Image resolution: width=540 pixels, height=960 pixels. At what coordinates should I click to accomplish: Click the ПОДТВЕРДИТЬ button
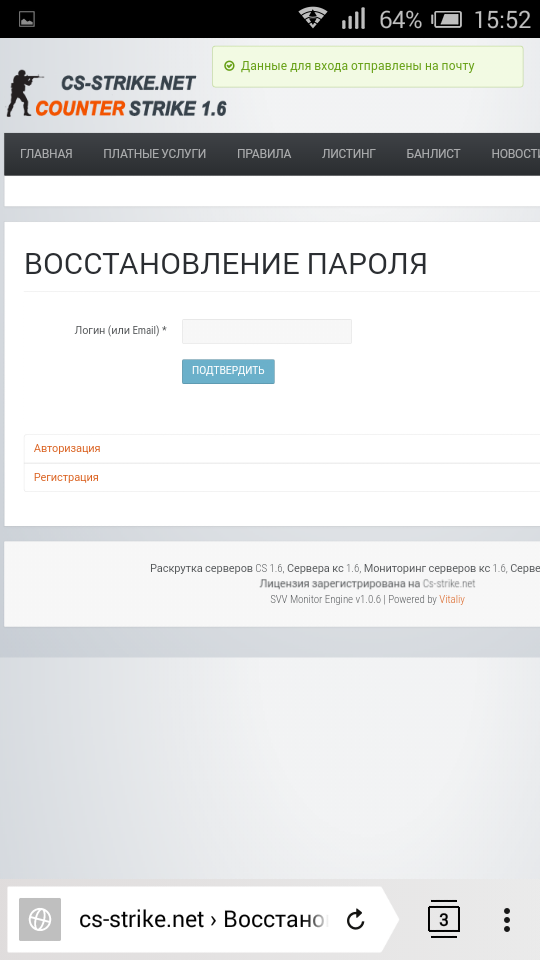coord(228,371)
